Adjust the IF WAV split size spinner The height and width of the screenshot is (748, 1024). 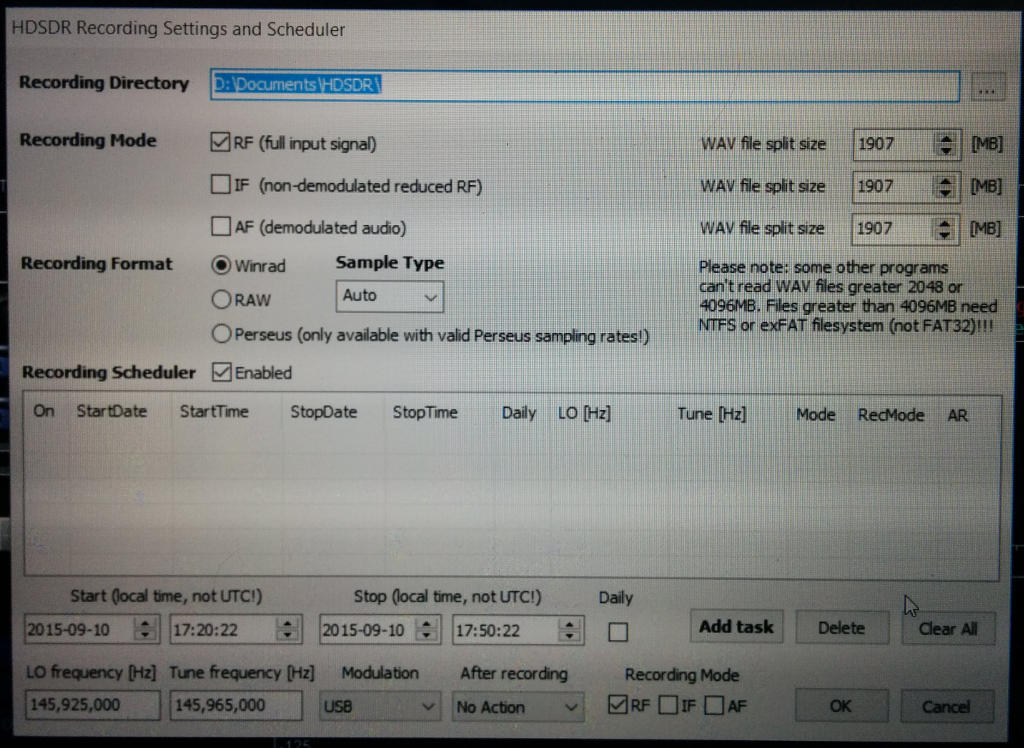[x=945, y=187]
